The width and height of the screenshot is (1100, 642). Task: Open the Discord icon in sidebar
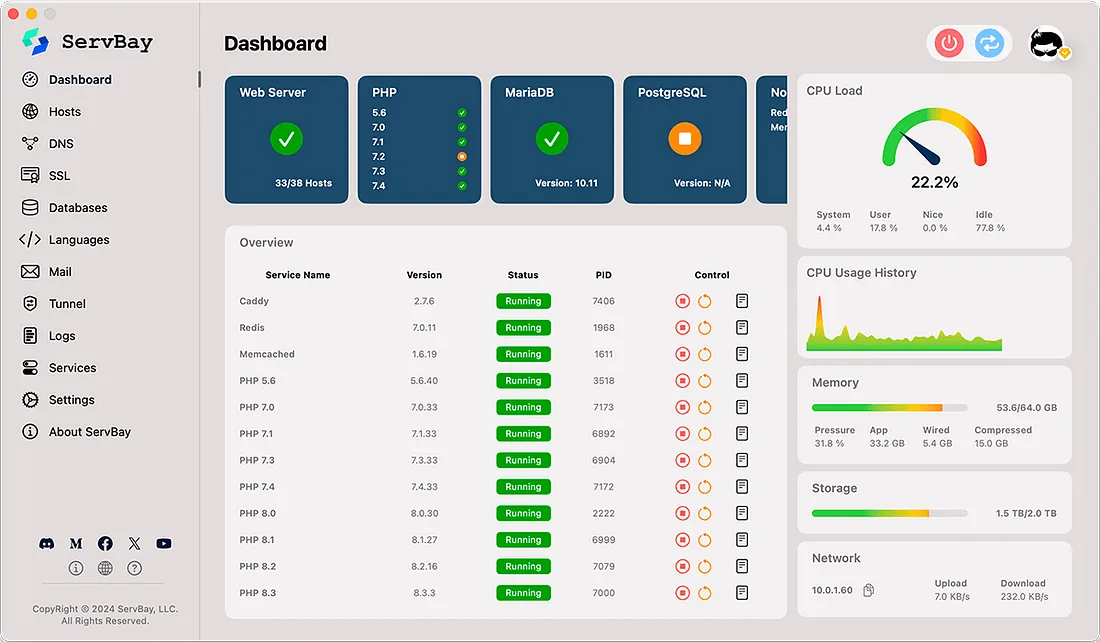click(x=47, y=544)
